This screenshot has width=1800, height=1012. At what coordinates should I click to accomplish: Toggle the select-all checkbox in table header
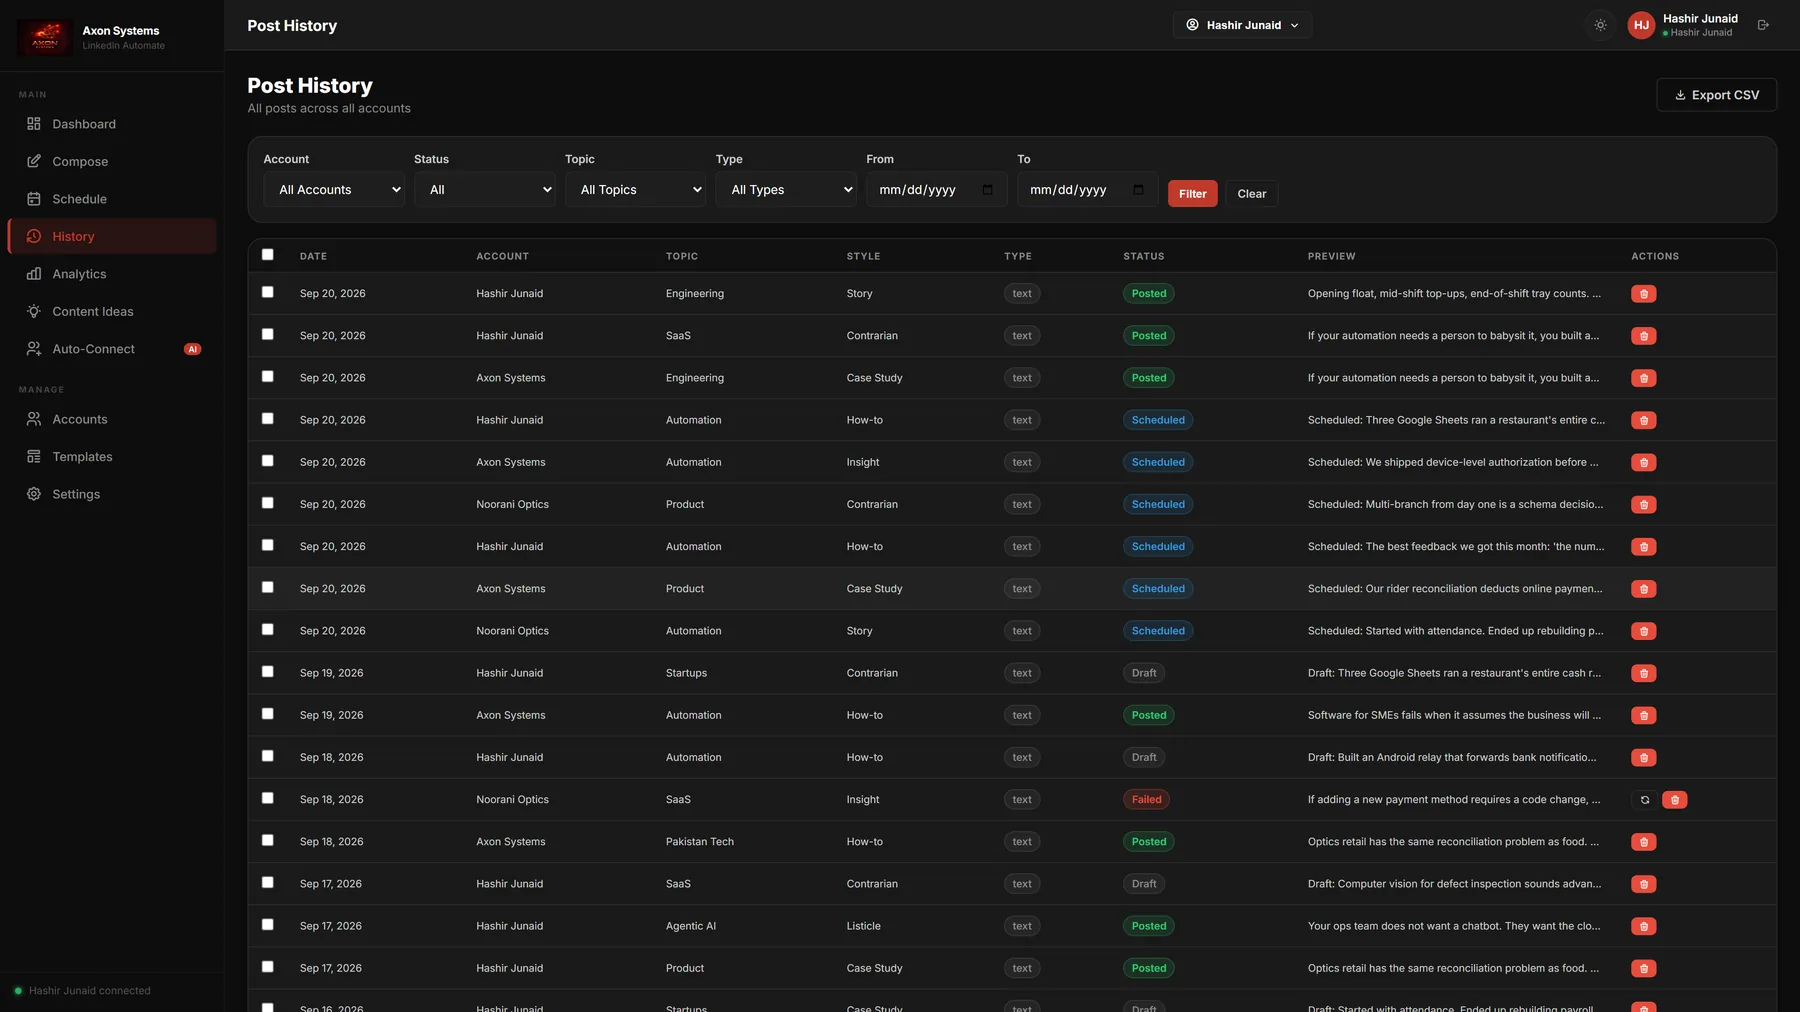[x=267, y=254]
